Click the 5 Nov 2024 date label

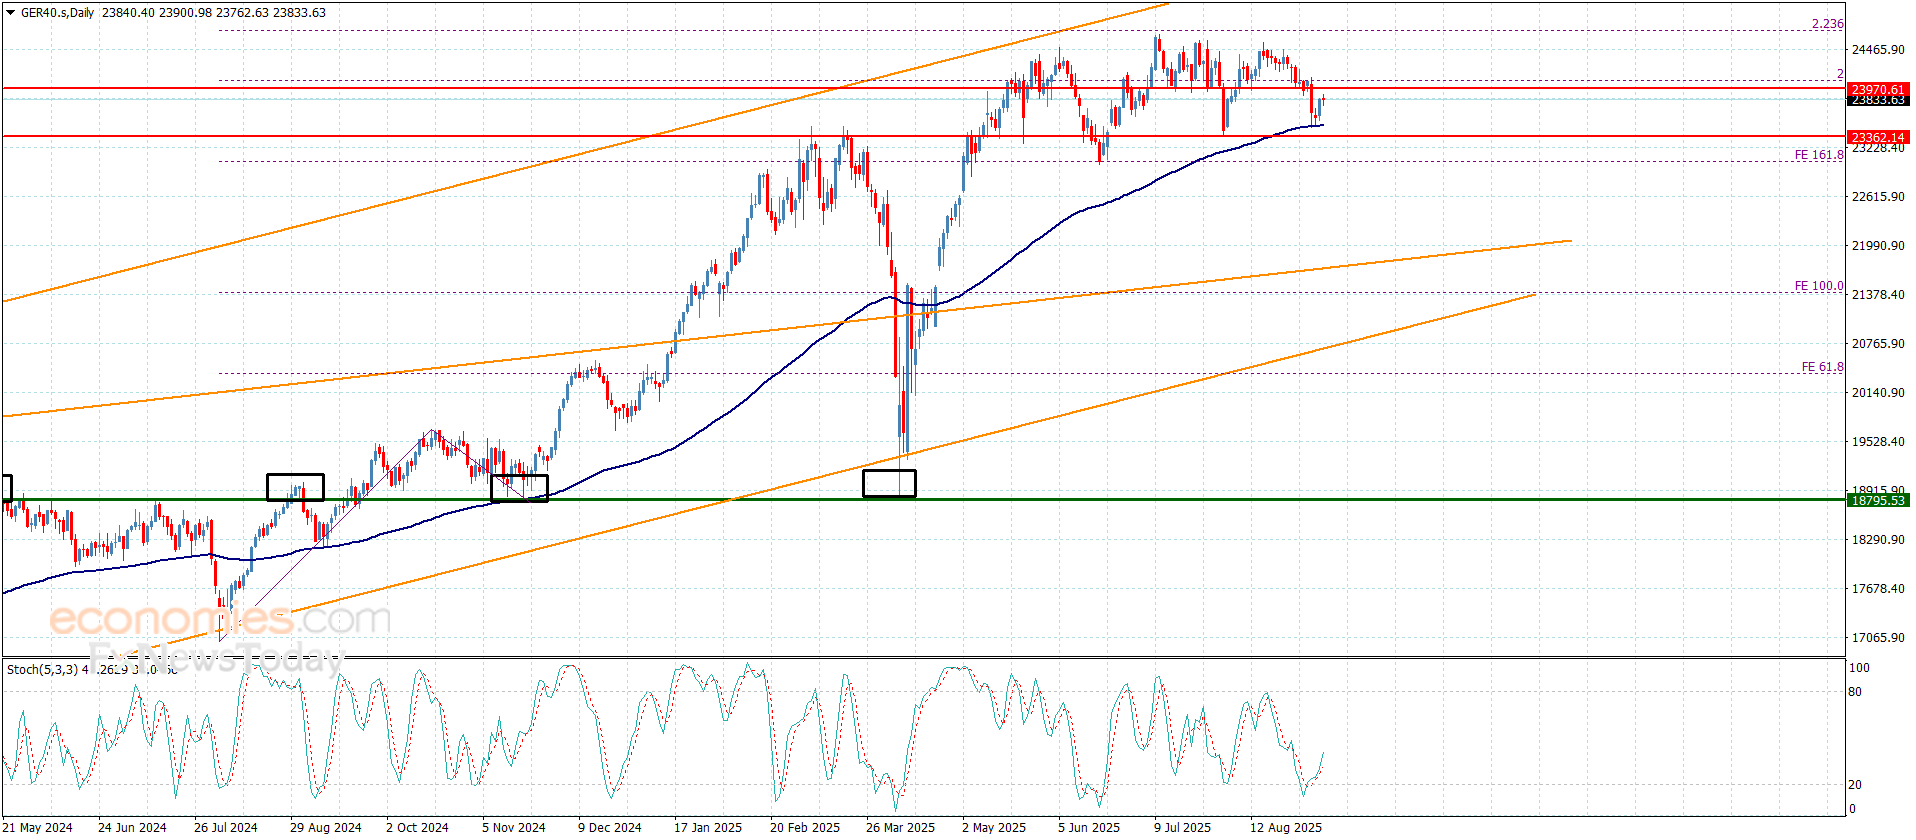pyautogui.click(x=514, y=827)
